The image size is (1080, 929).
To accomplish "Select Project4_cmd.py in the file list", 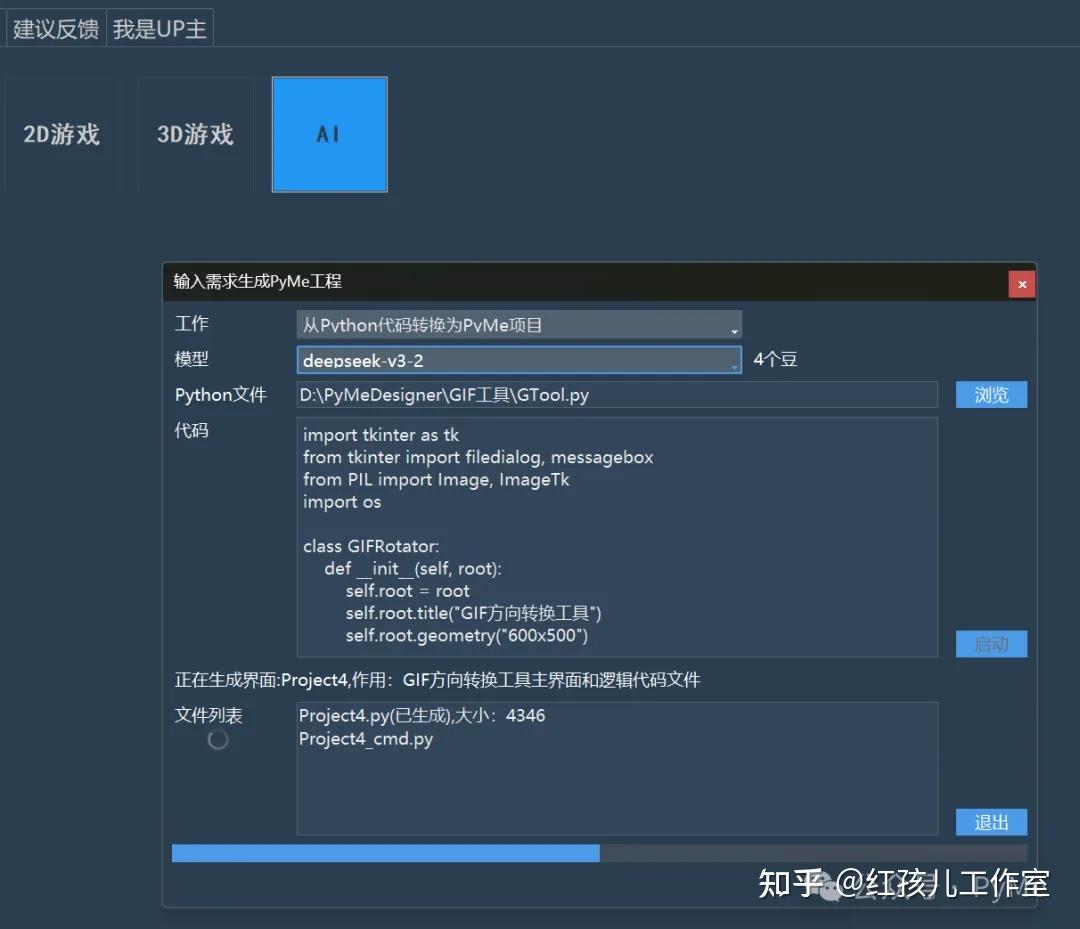I will tap(366, 739).
